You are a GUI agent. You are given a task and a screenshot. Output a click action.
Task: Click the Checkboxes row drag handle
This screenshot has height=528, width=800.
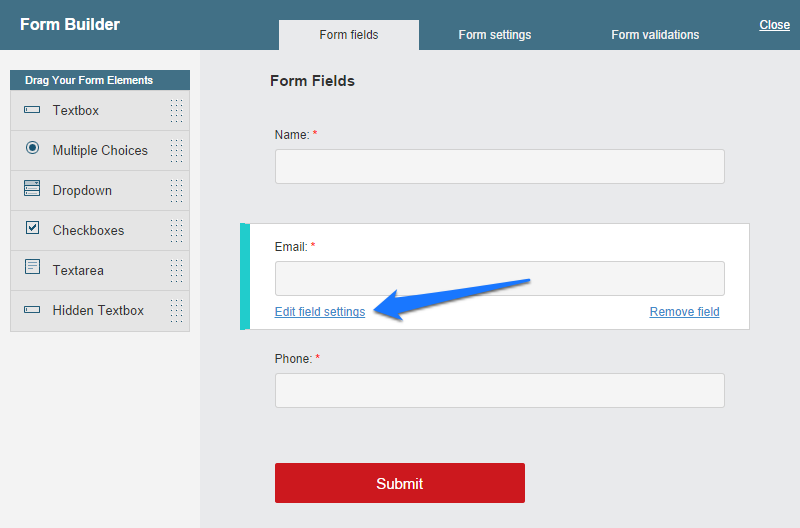click(x=176, y=230)
